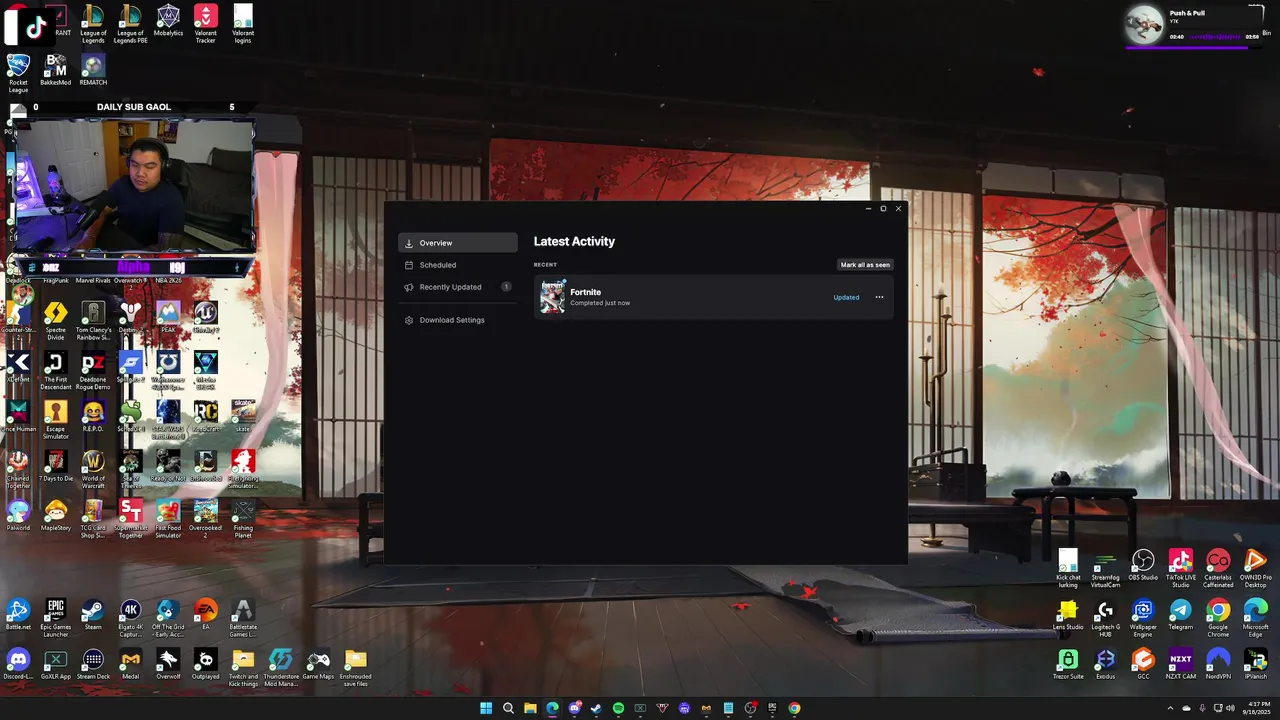
Task: Open TikTok LIVE Studio shortcut
Action: tap(1181, 567)
